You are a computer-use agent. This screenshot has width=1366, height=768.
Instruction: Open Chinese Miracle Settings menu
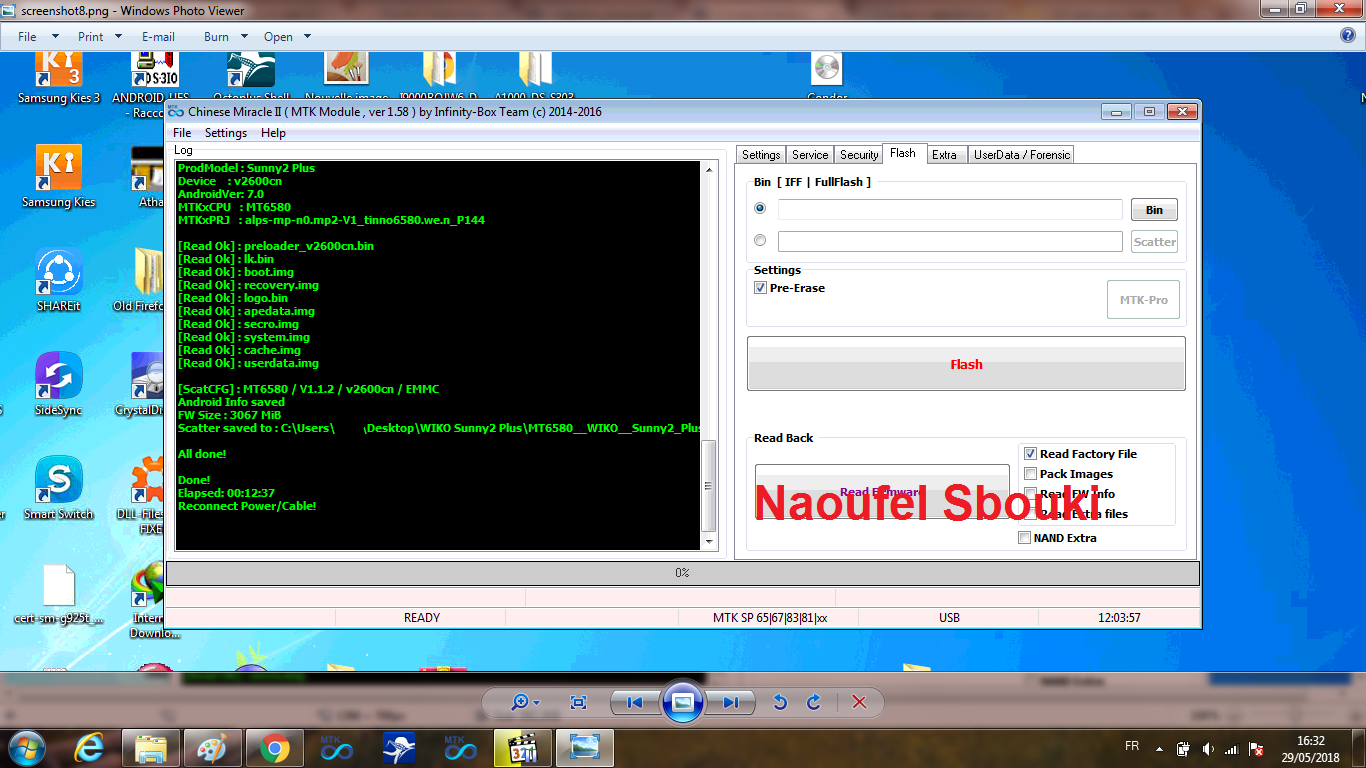[226, 133]
